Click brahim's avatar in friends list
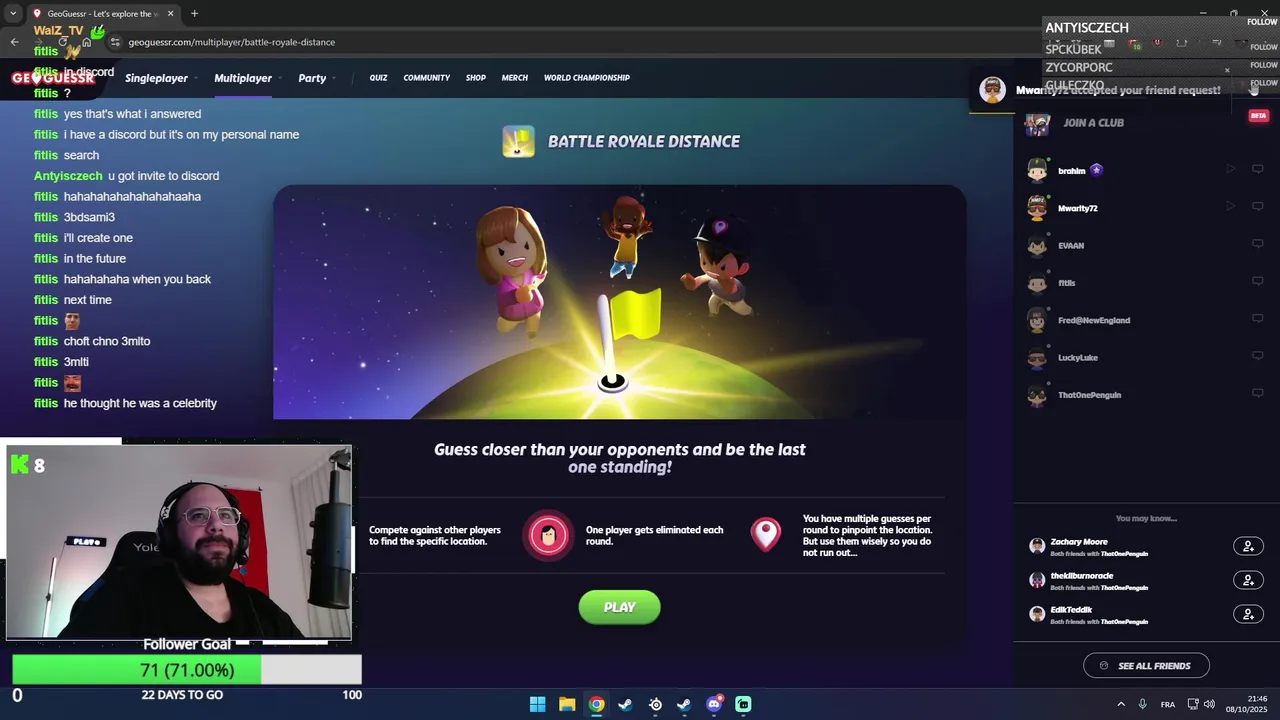This screenshot has width=1280, height=720. pyautogui.click(x=1038, y=170)
